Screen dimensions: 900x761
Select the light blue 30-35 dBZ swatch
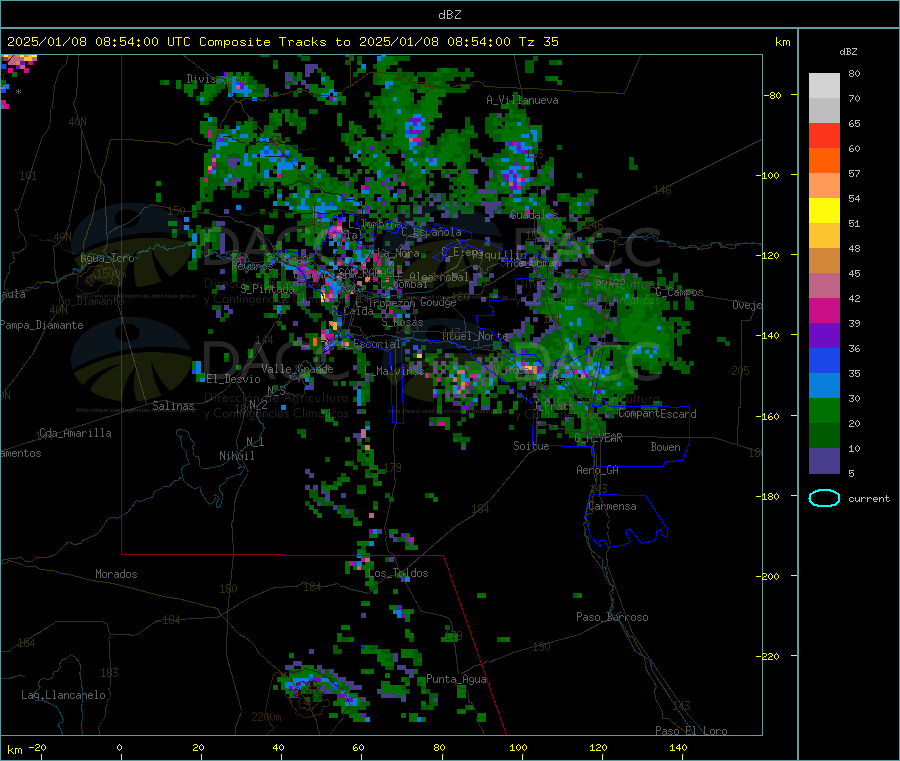click(x=824, y=386)
